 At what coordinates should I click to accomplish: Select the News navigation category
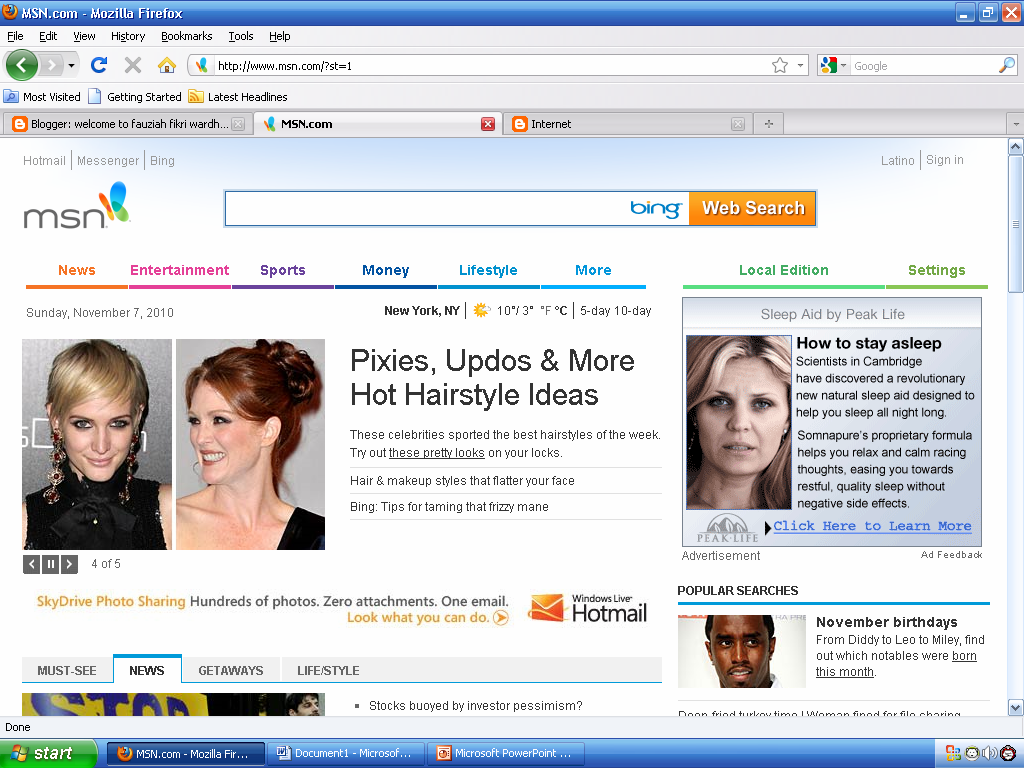click(76, 270)
